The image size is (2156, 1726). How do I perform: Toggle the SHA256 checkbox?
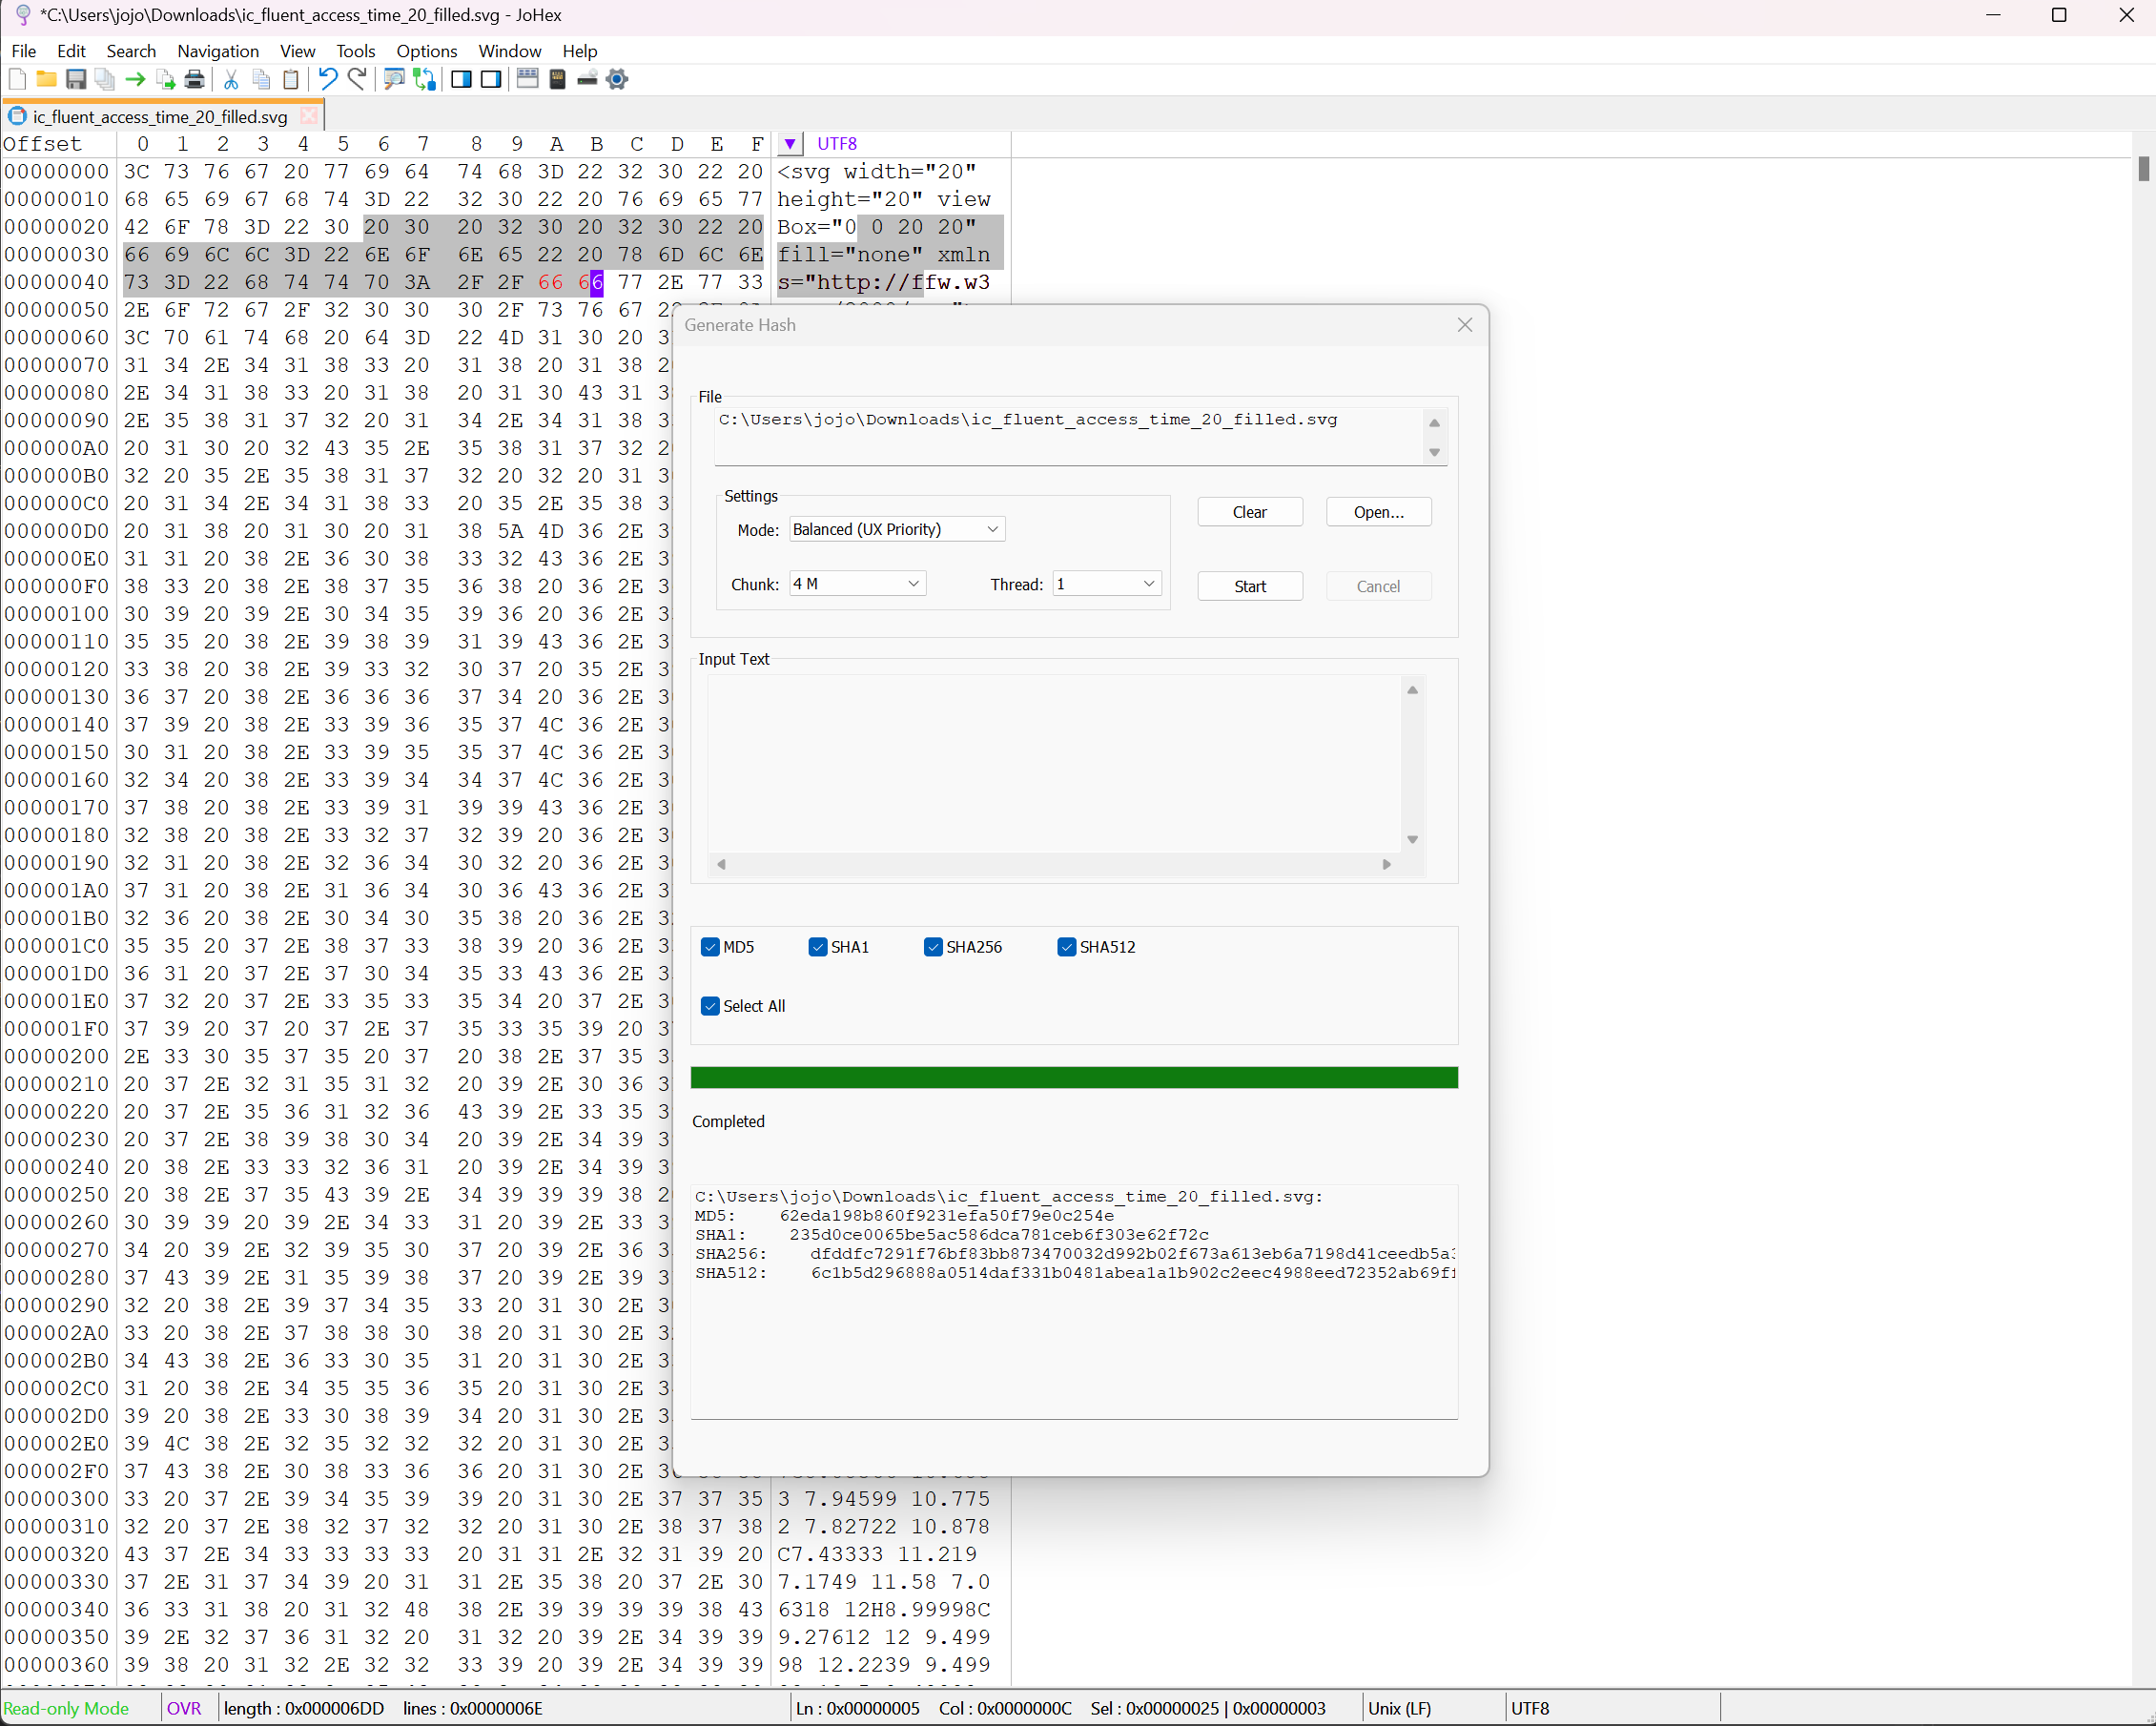pos(933,947)
